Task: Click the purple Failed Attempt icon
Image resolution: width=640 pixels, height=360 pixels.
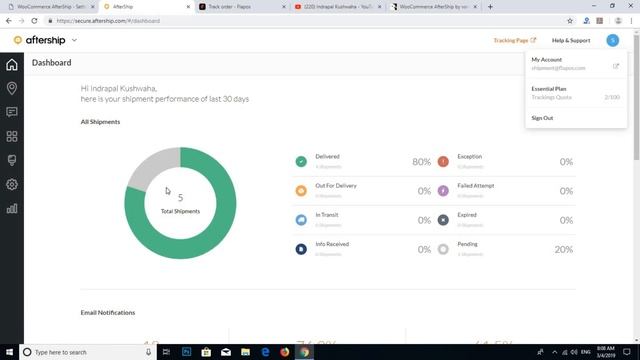Action: pyautogui.click(x=443, y=191)
